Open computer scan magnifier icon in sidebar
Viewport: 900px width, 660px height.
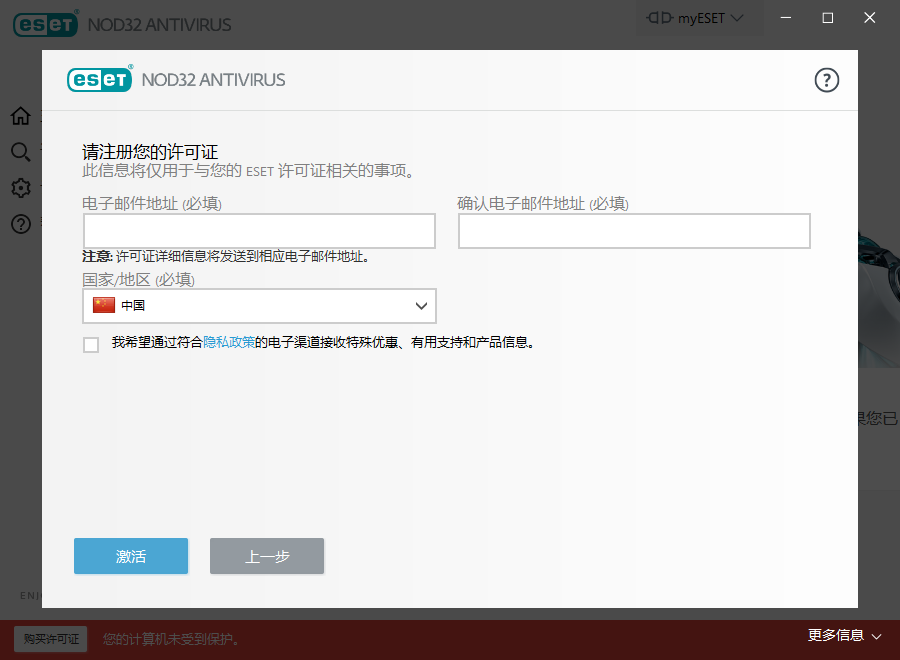coord(21,152)
